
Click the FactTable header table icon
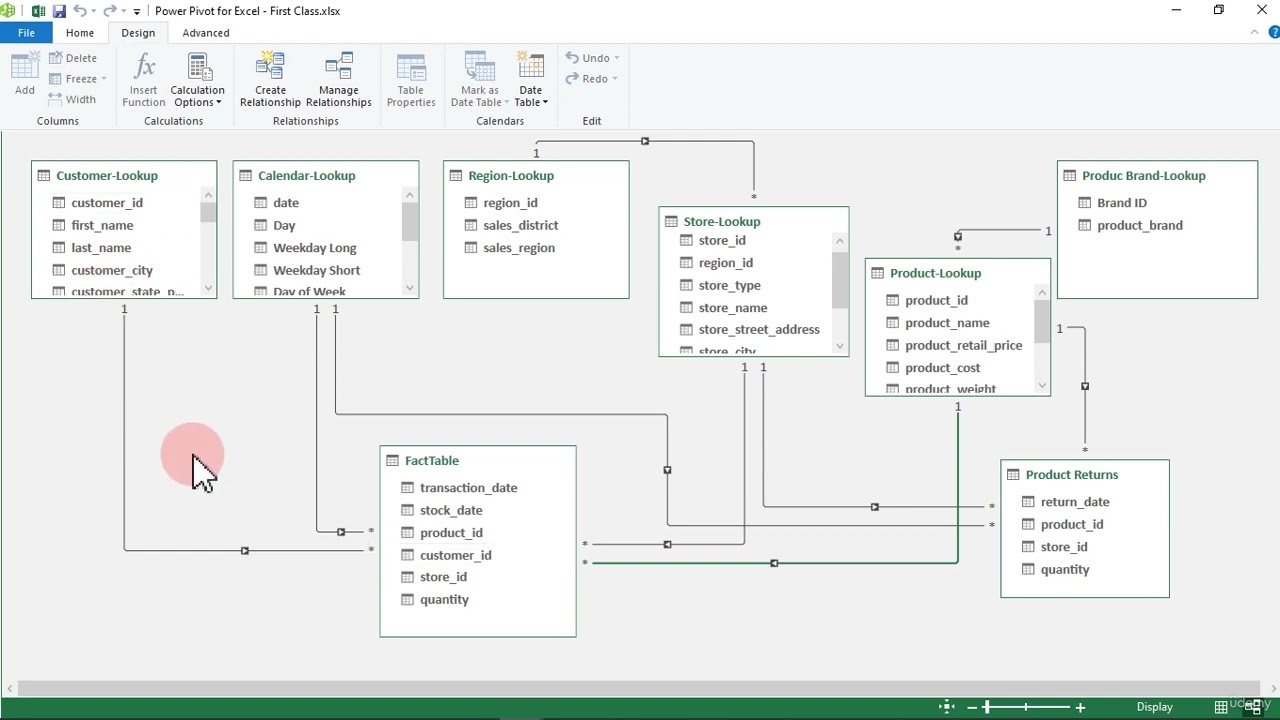coord(391,460)
